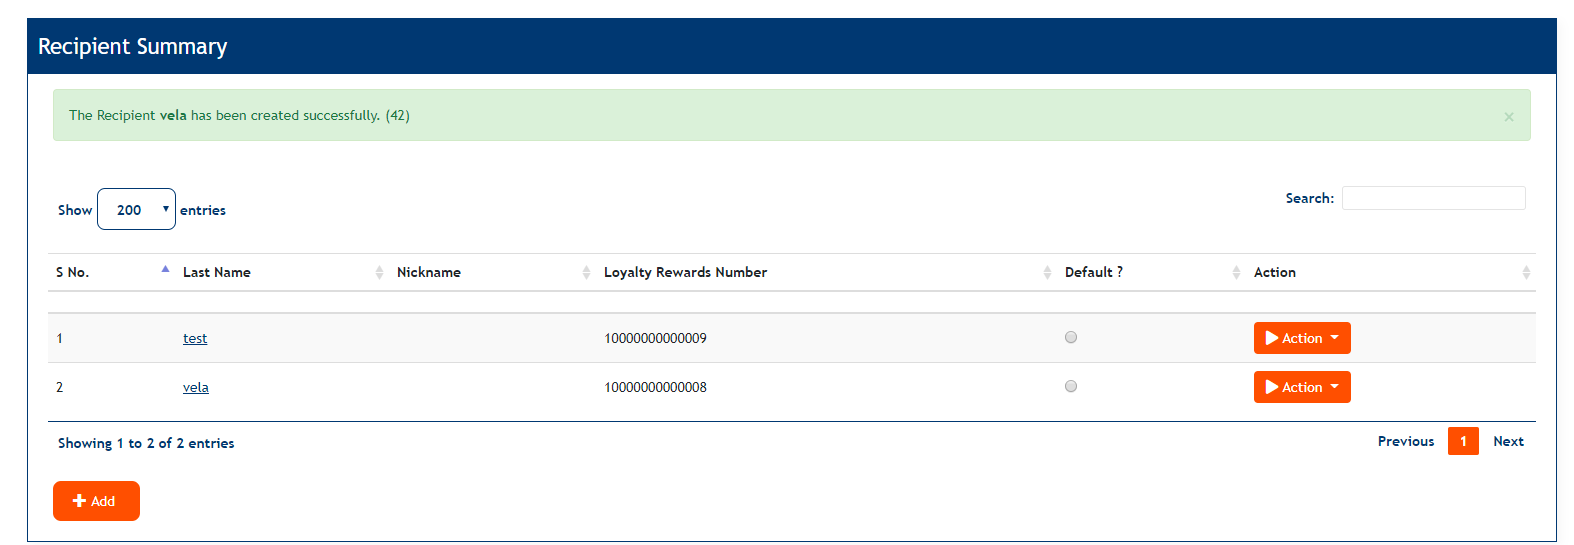Click the Add recipient button

[96, 501]
